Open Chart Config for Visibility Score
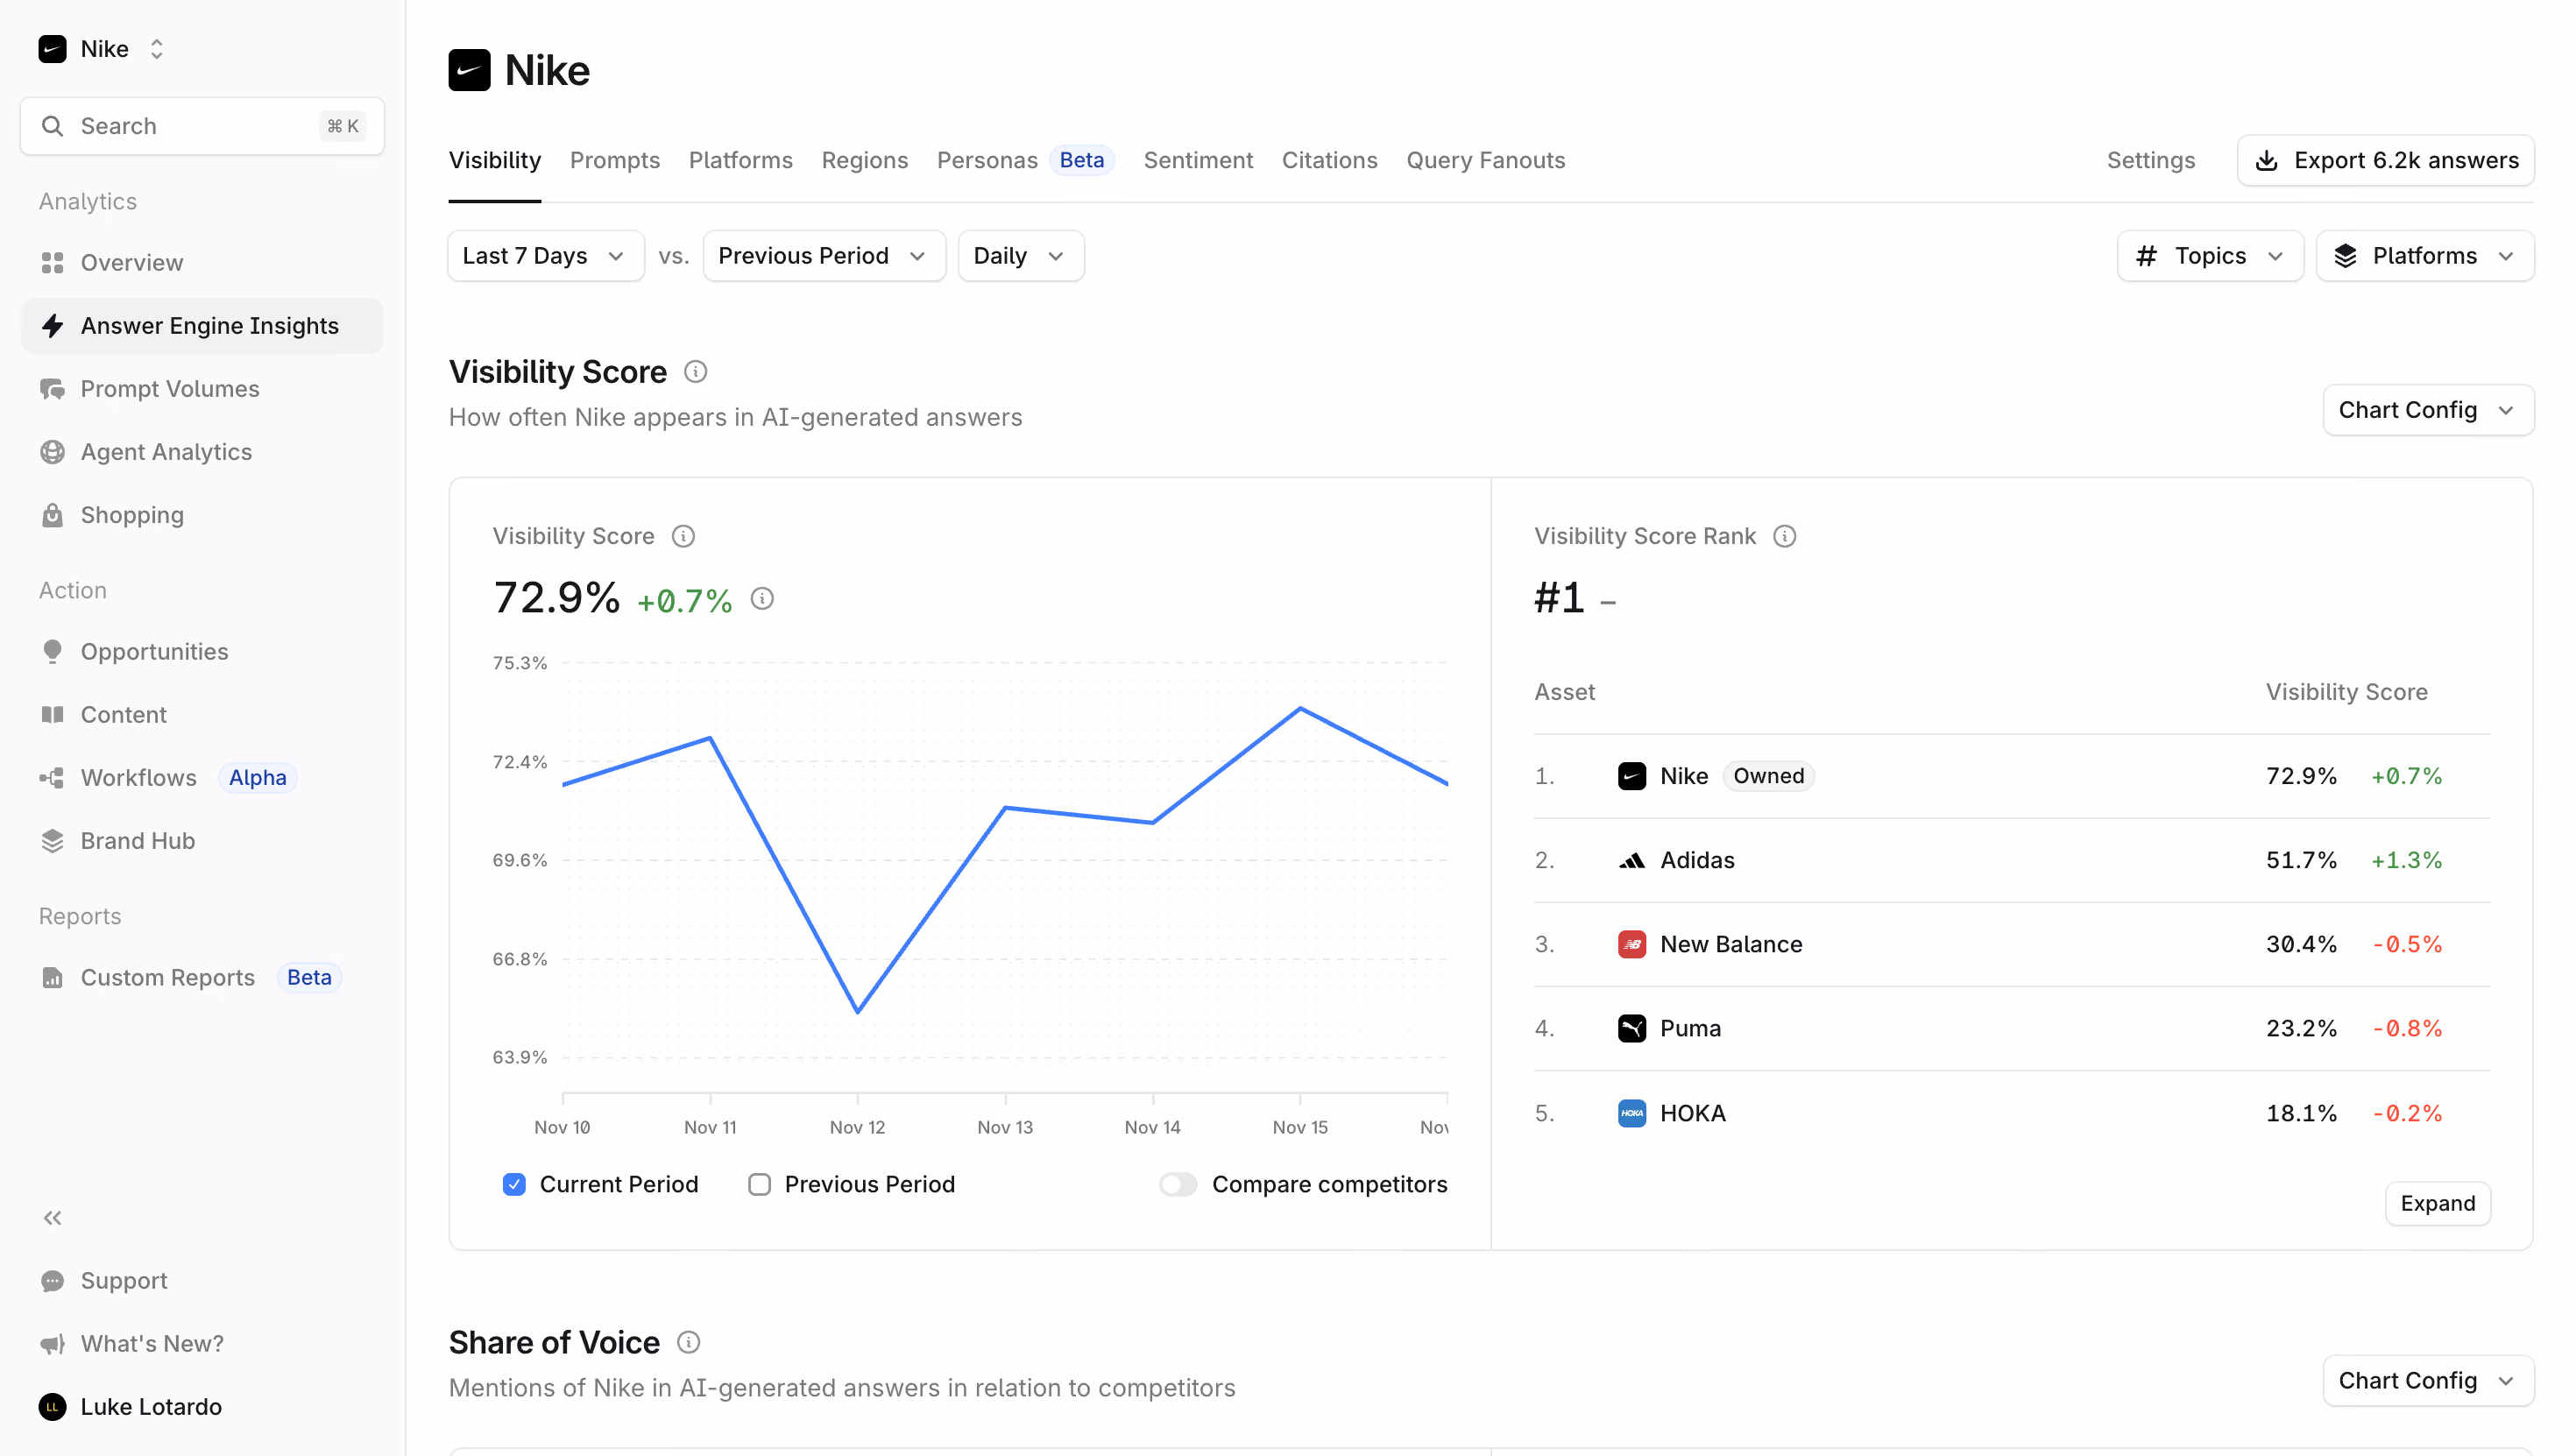This screenshot has width=2576, height=1456. point(2428,410)
